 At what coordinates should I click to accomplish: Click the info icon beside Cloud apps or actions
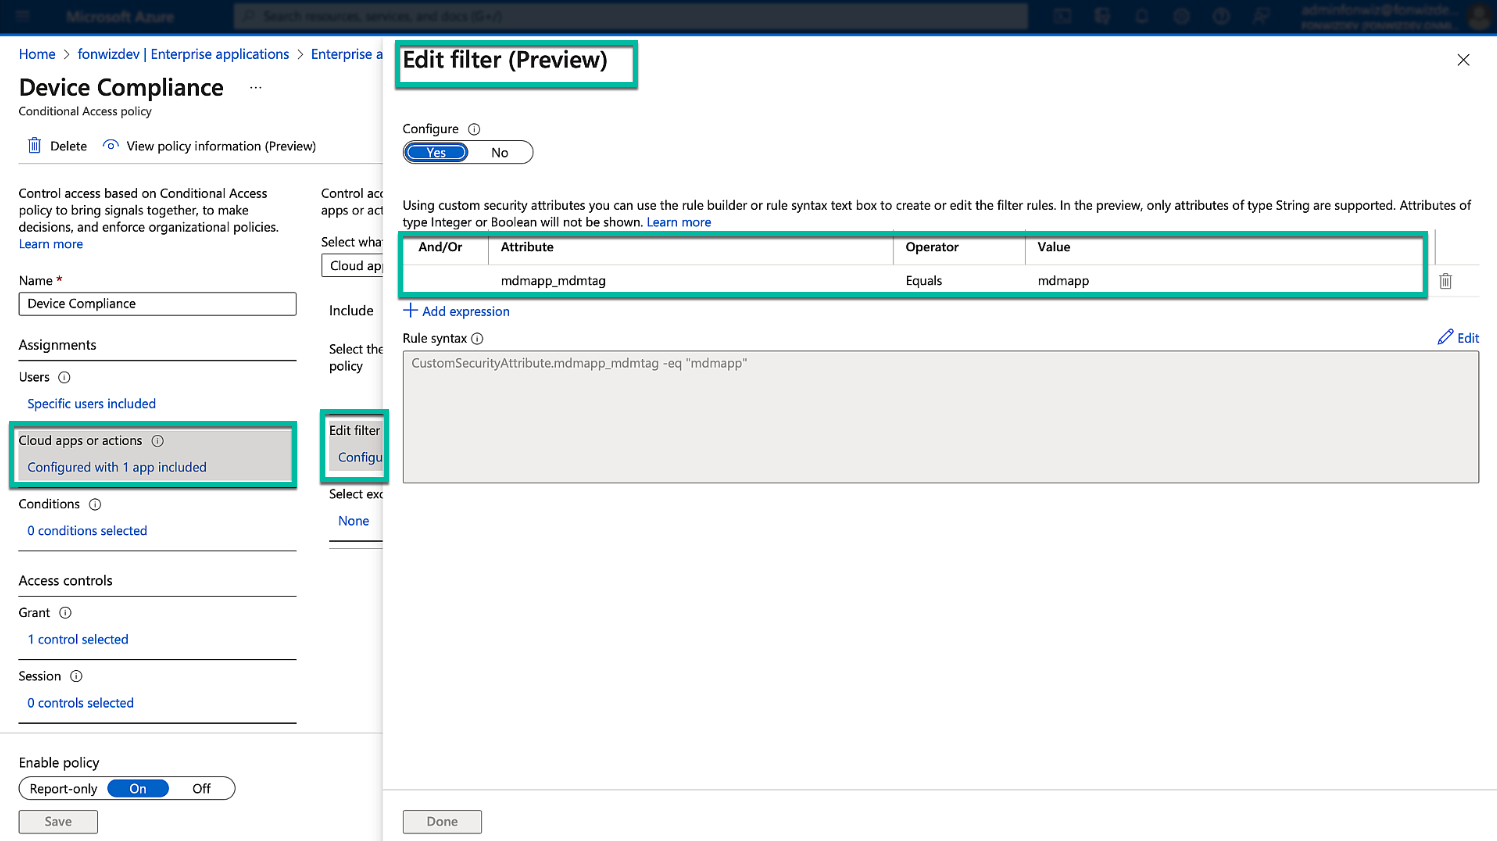[157, 441]
